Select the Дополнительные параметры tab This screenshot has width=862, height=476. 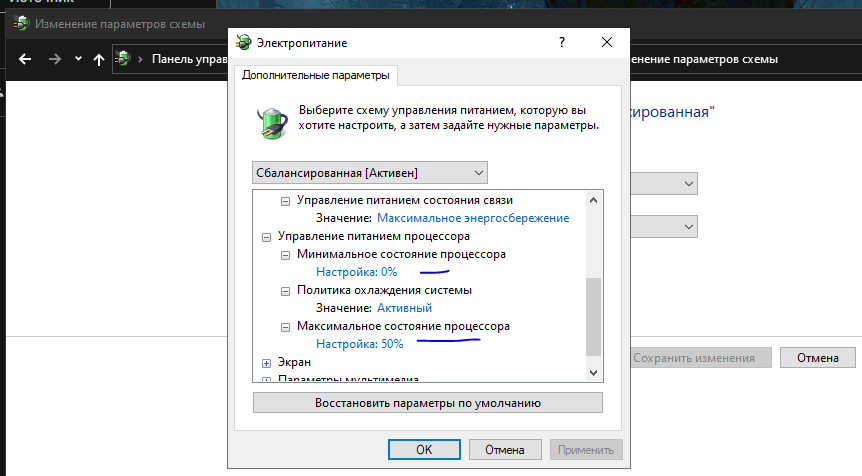click(x=316, y=75)
